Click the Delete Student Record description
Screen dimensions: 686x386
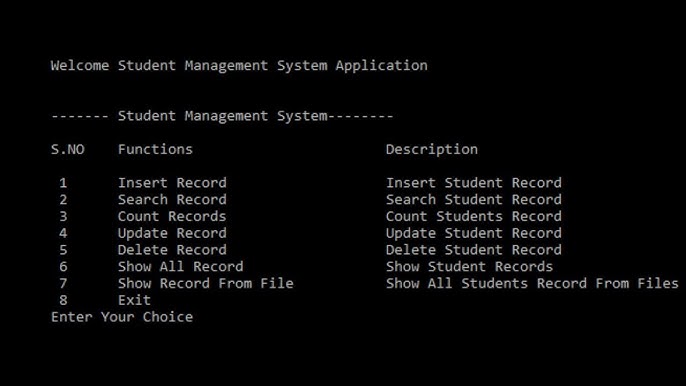tap(473, 250)
